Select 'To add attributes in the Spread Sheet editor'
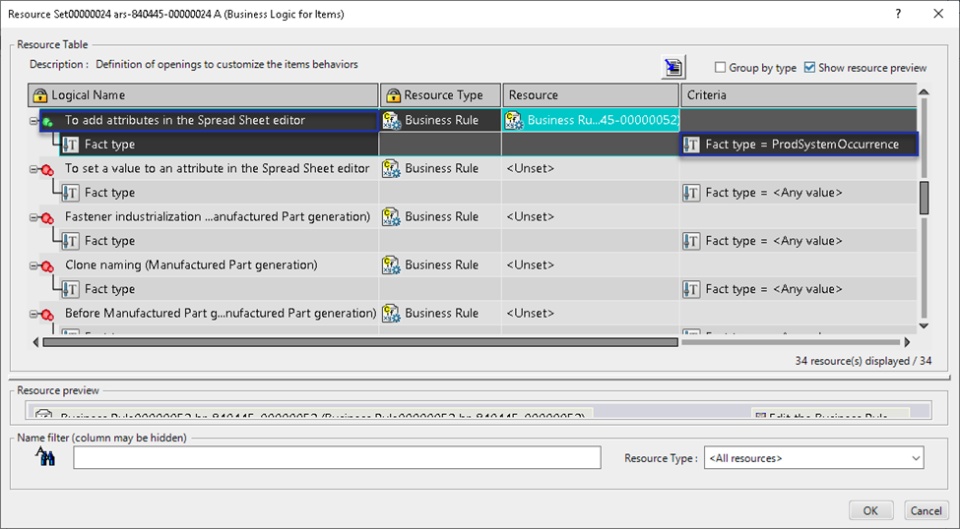Image resolution: width=960 pixels, height=529 pixels. pos(185,121)
